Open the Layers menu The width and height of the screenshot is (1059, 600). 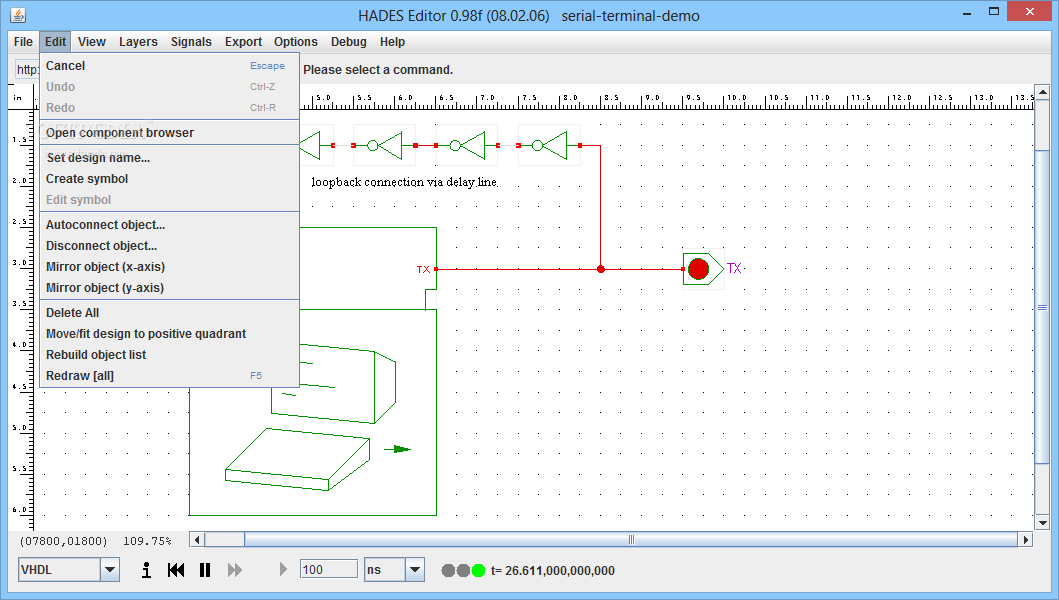[138, 42]
